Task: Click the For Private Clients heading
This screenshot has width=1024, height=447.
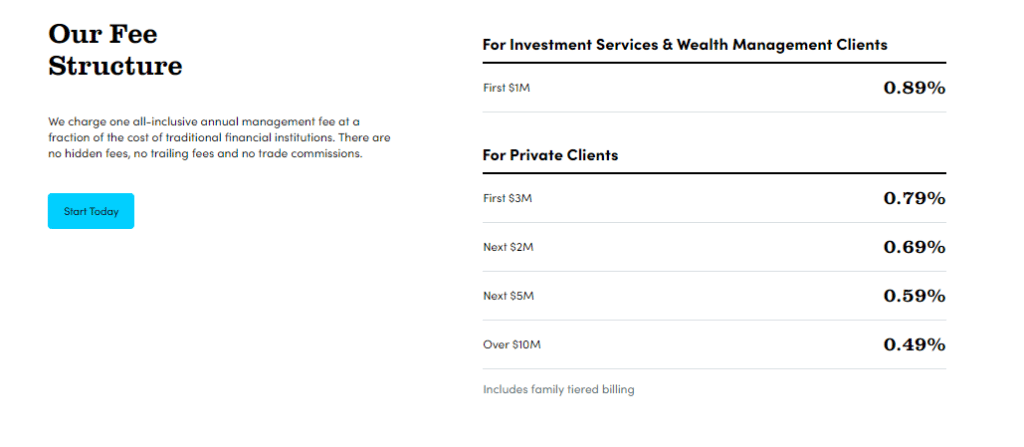Action: [x=551, y=156]
